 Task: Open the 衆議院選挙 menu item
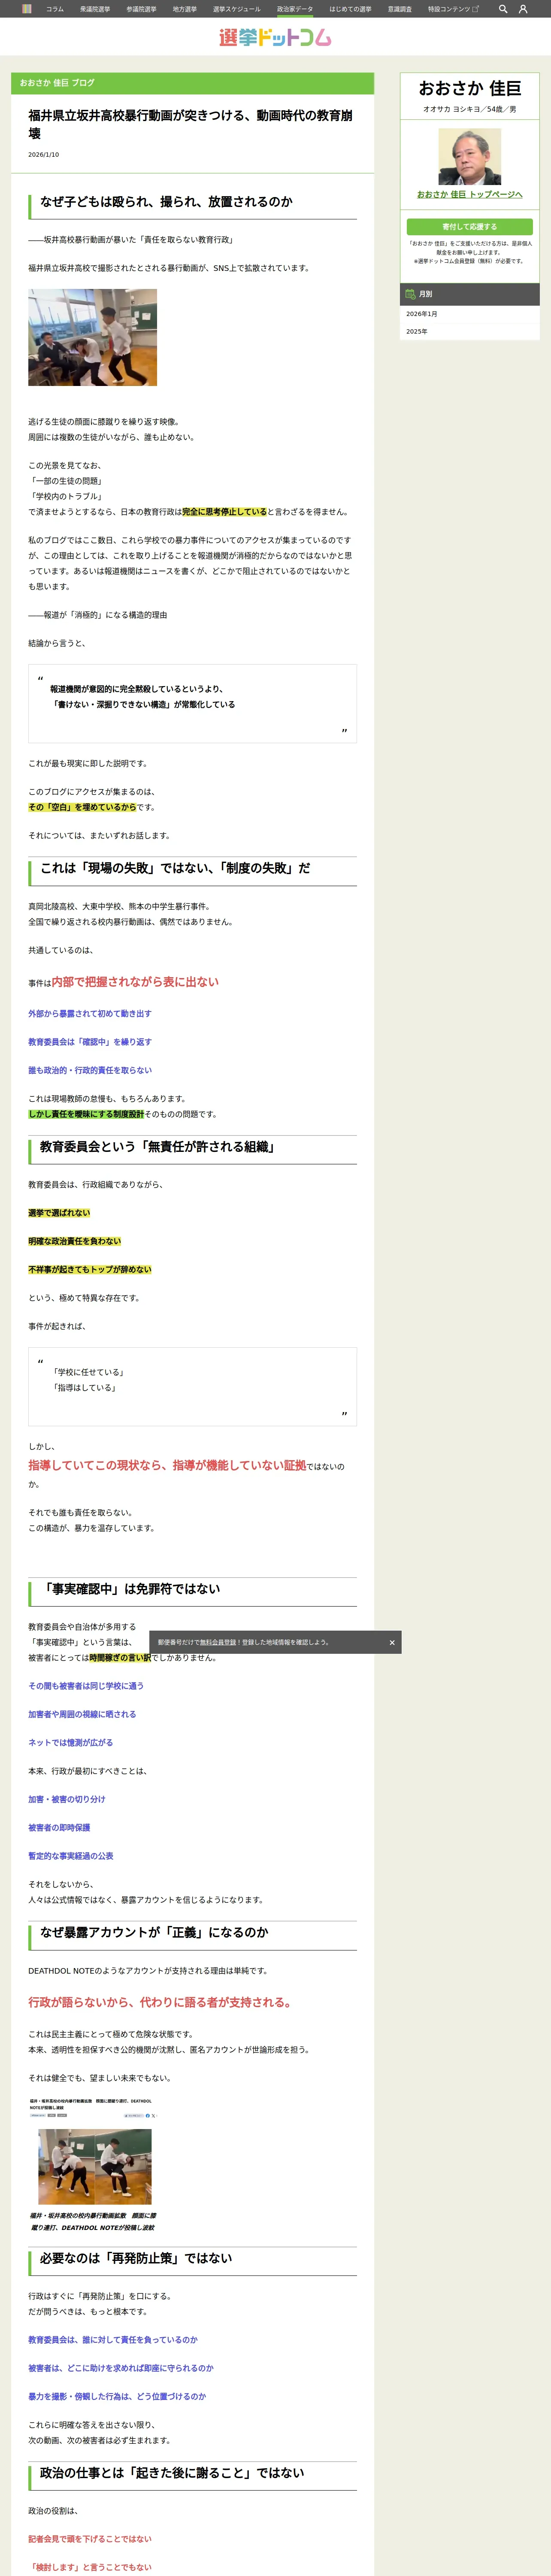coord(95,9)
